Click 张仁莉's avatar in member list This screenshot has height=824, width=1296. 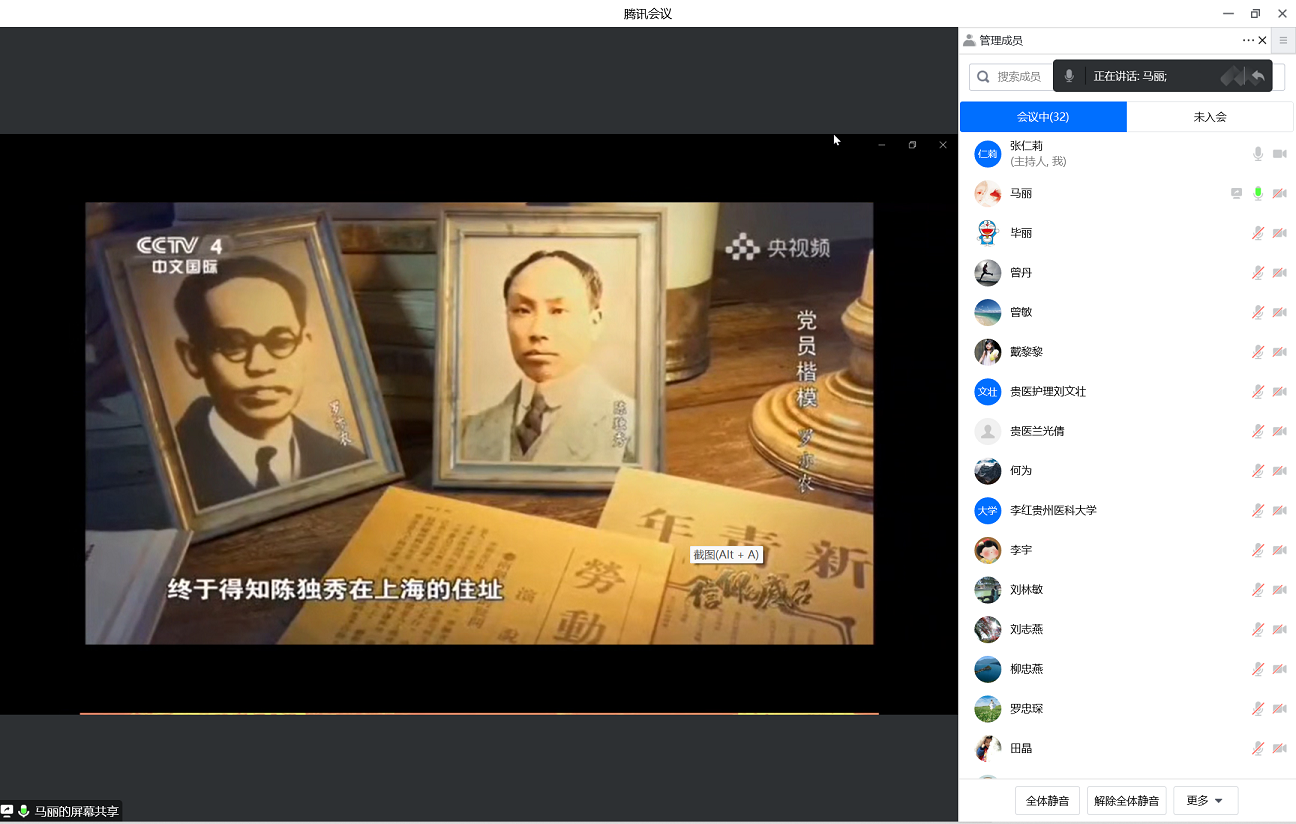click(x=987, y=154)
